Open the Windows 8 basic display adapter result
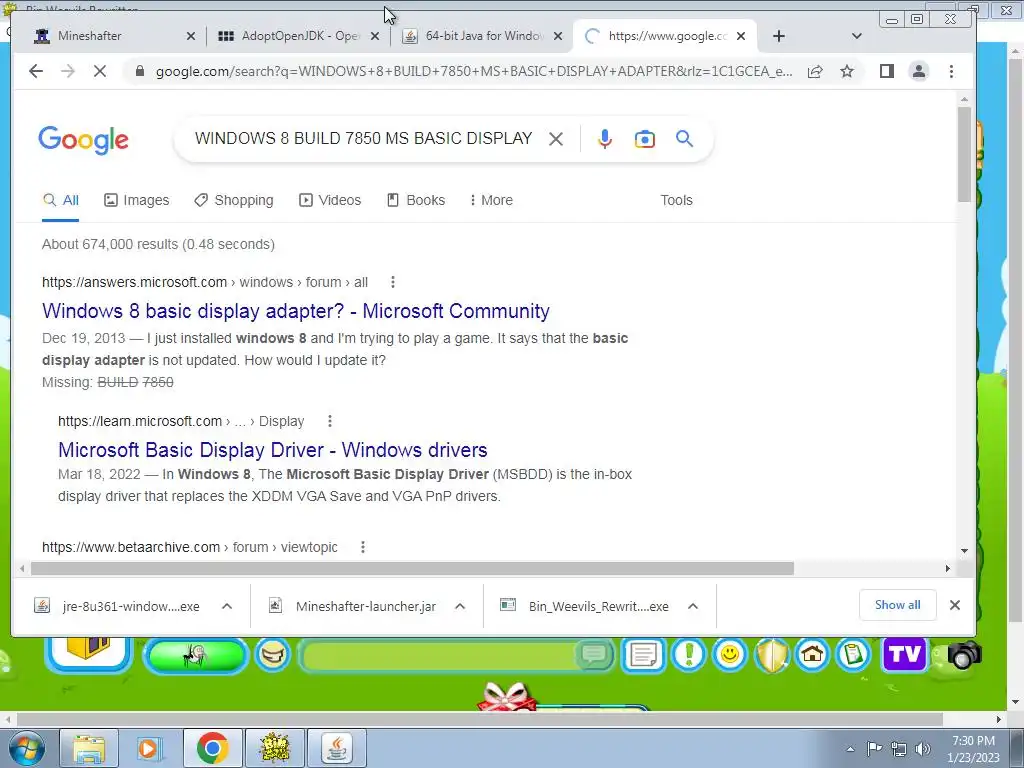 coord(296,311)
